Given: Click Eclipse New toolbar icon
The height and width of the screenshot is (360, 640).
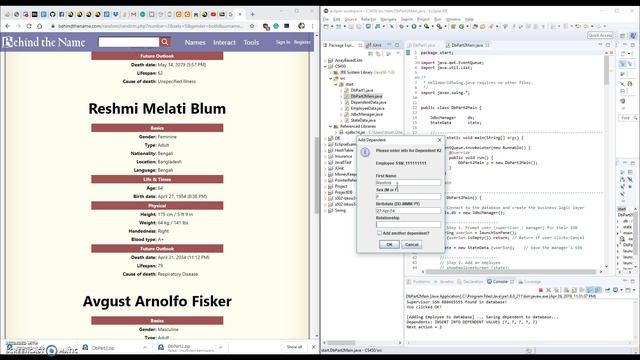Looking at the screenshot, I should coord(327,27).
